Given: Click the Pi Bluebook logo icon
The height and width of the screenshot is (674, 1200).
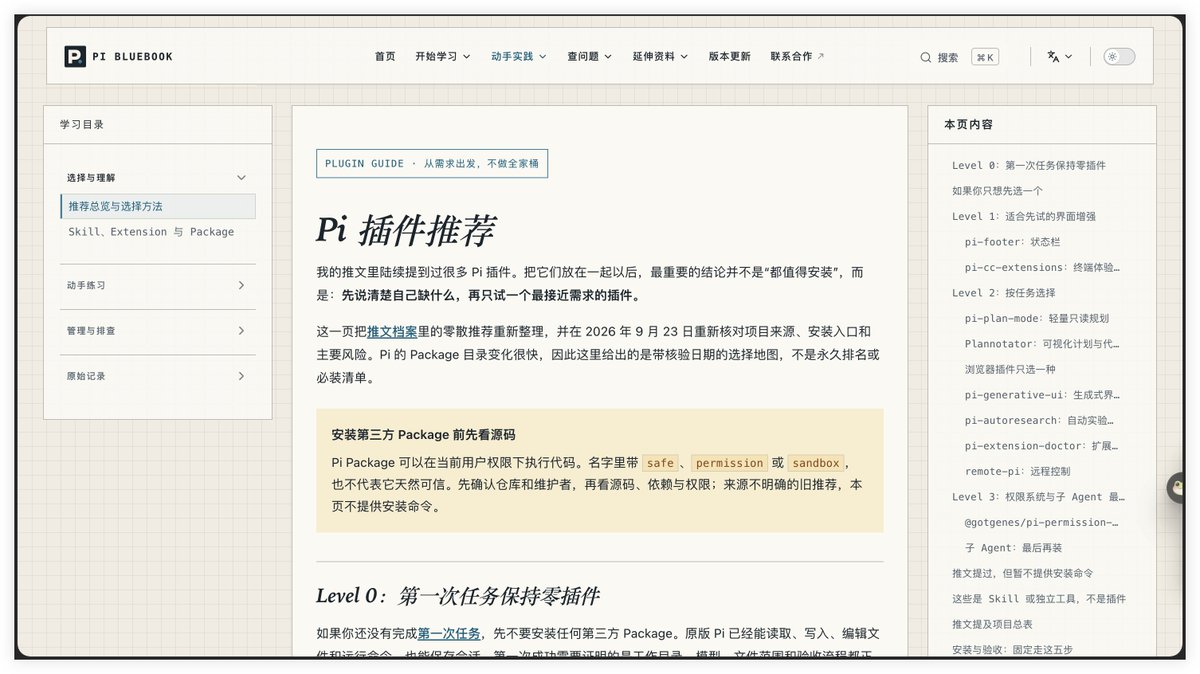Looking at the screenshot, I should 75,57.
